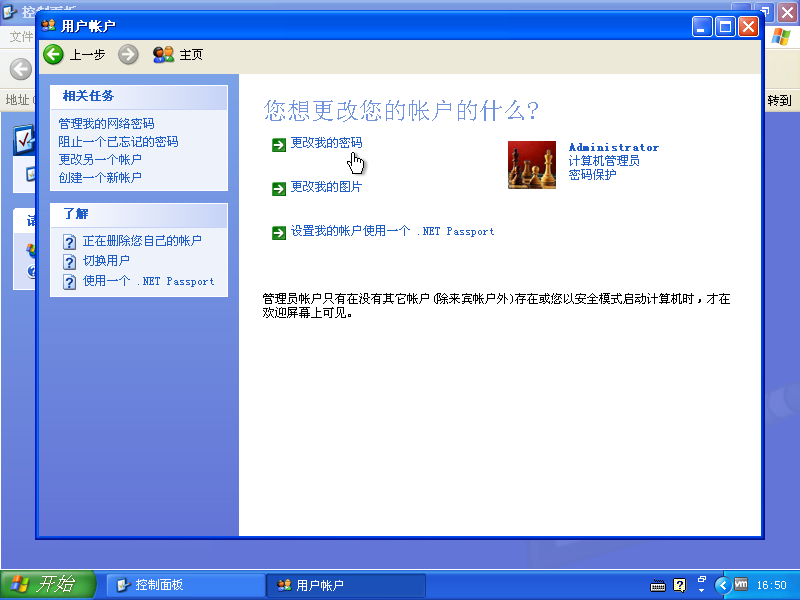Click the 上一步 back arrow icon
800x600 pixels.
pos(53,54)
